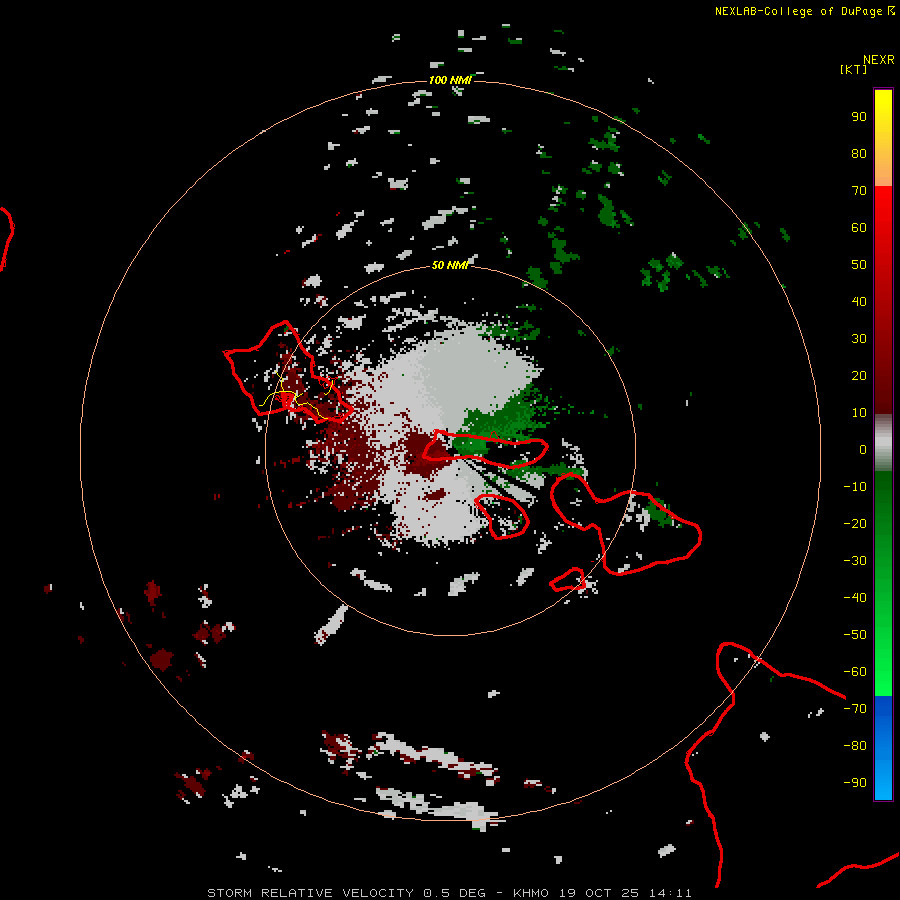Click the 80 value on velocity scale
Screen dimensions: 900x900
tap(859, 153)
